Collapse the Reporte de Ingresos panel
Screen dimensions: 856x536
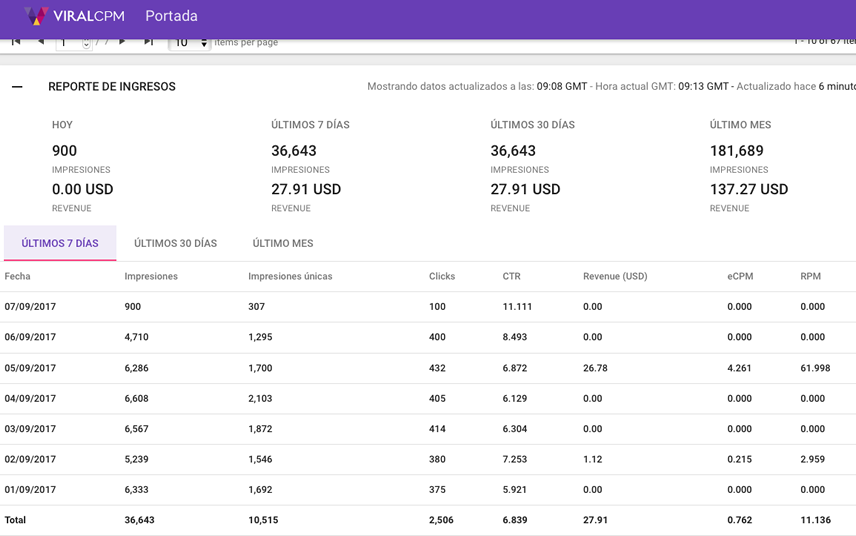click(x=17, y=87)
